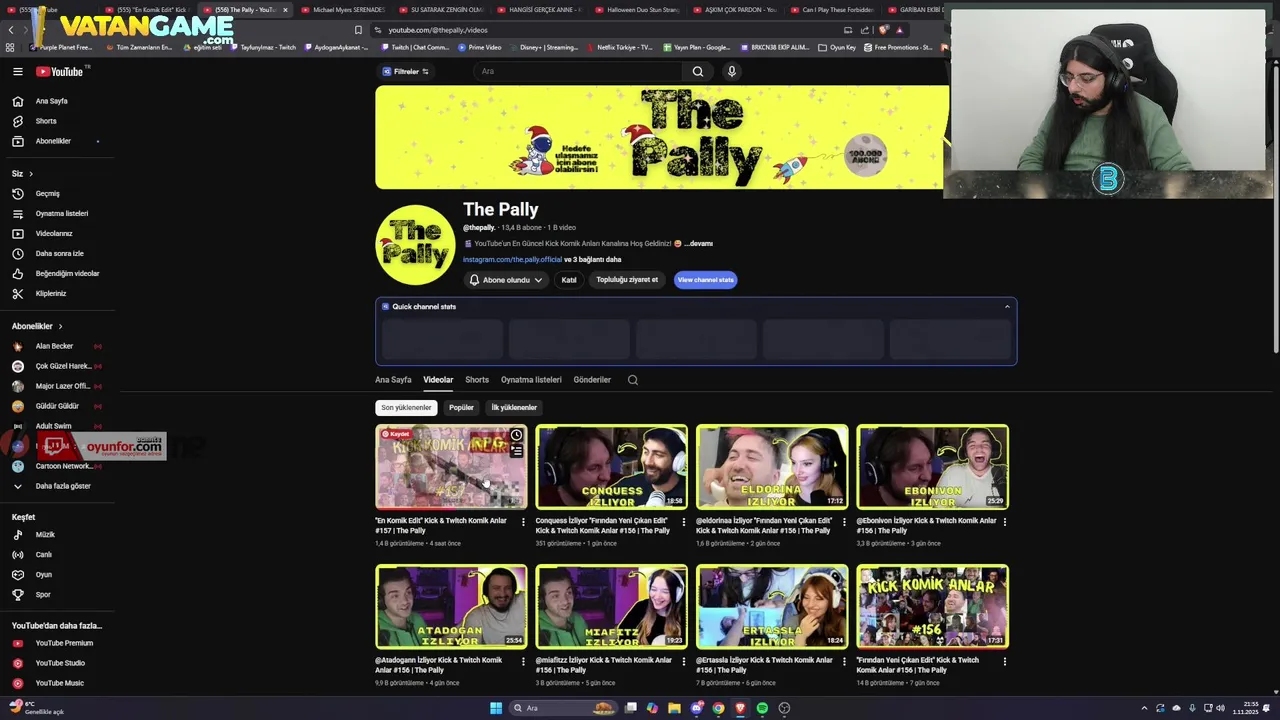Open Geçmiş history page
Image resolution: width=1280 pixels, height=720 pixels.
(x=48, y=193)
